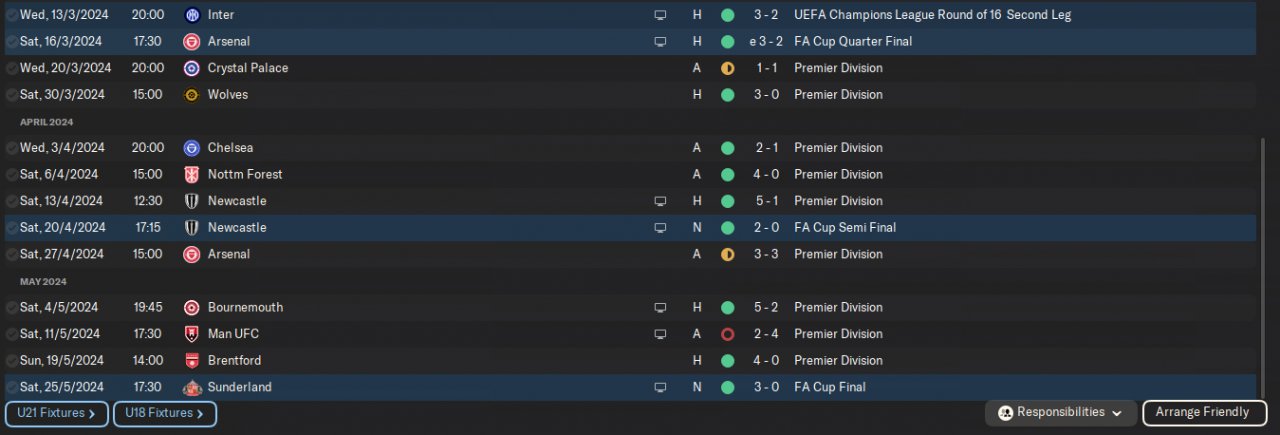Toggle checkmark beside Sat, 6/4/2024 fixture
This screenshot has height=435, width=1280.
pyautogui.click(x=11, y=174)
